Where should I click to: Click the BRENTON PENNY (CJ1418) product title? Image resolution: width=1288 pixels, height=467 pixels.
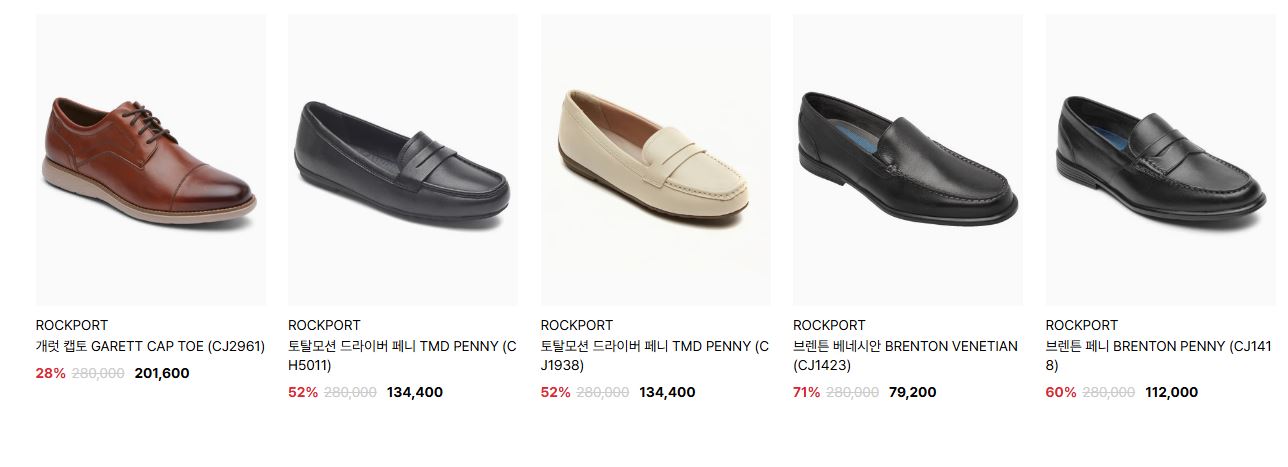tap(1159, 356)
